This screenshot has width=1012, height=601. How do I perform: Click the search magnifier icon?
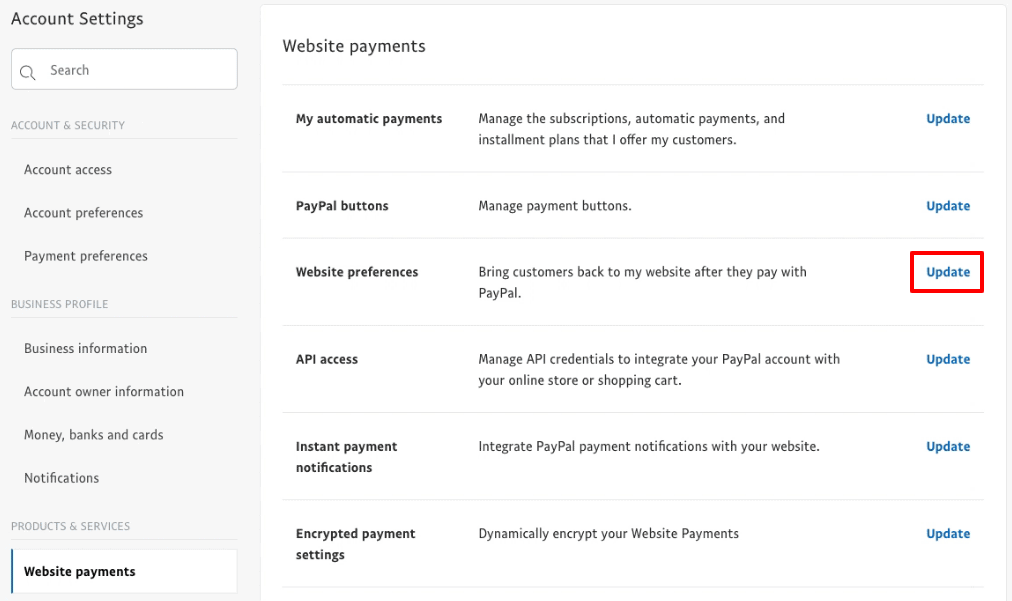[28, 70]
